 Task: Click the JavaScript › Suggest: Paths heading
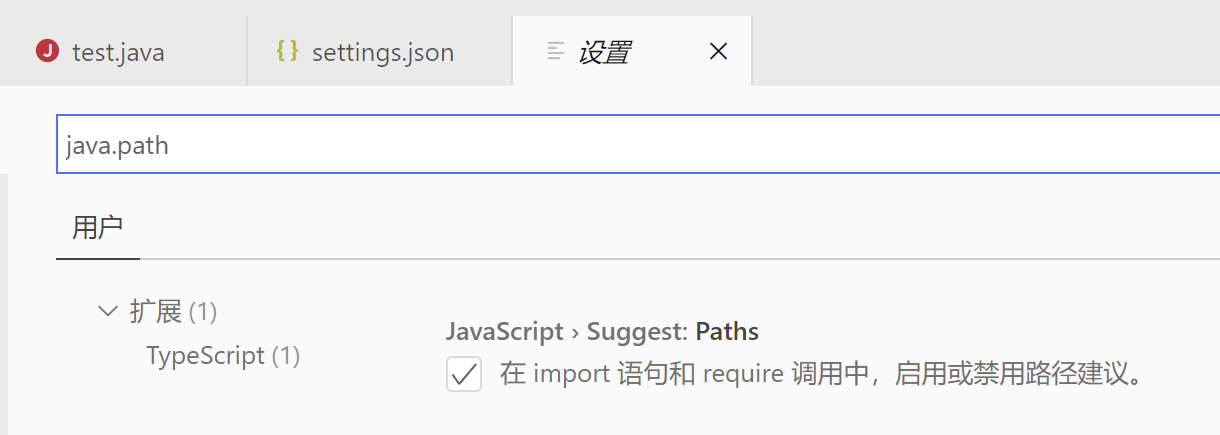602,332
